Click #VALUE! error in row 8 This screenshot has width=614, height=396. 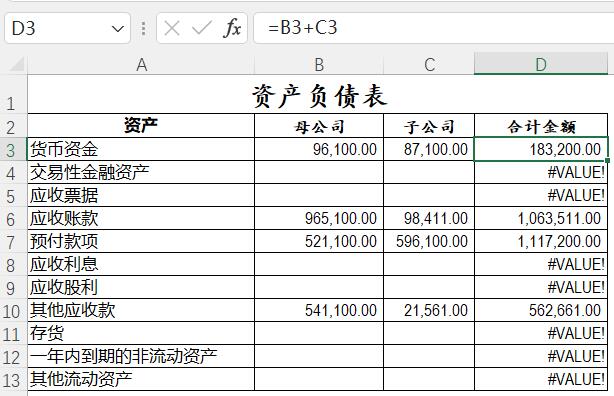click(541, 264)
